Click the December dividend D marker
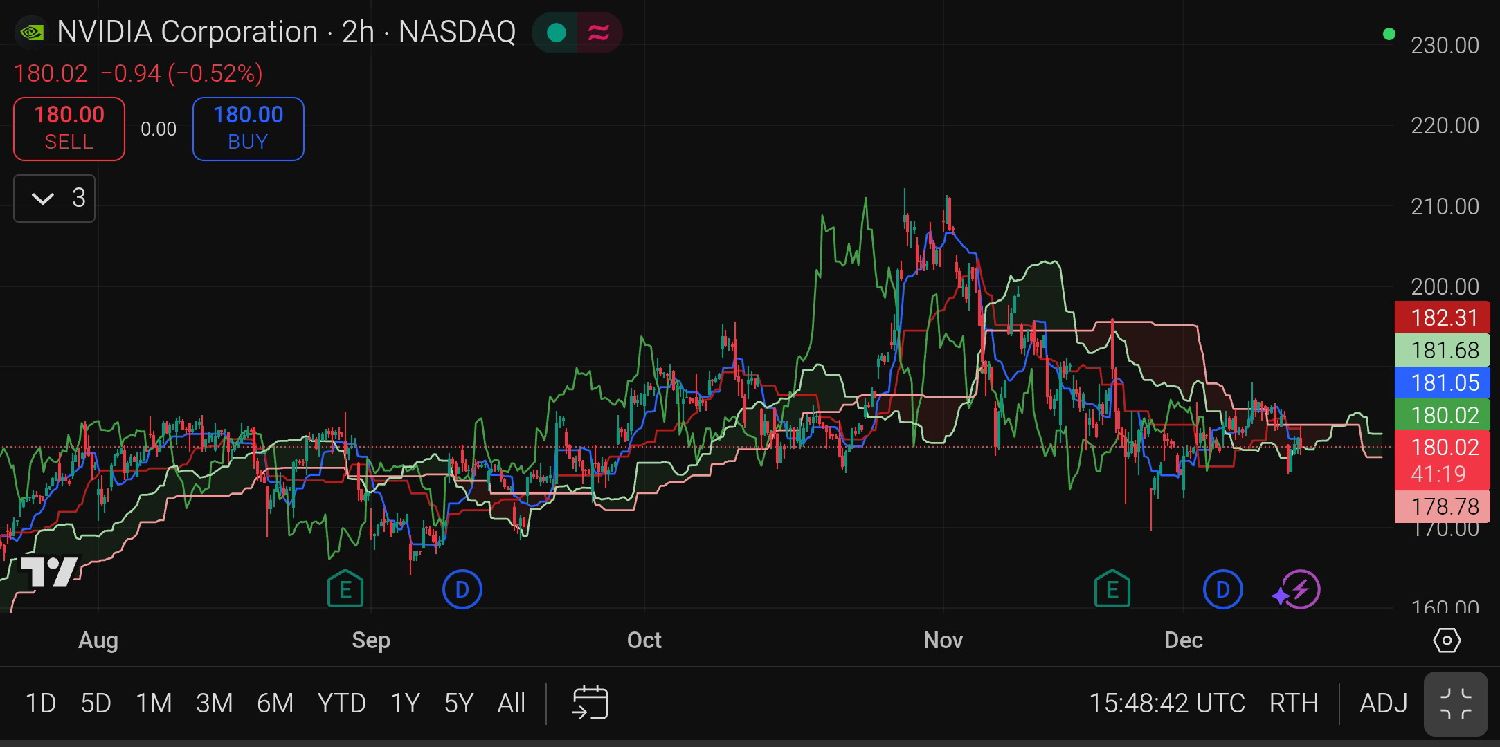 pos(1222,590)
